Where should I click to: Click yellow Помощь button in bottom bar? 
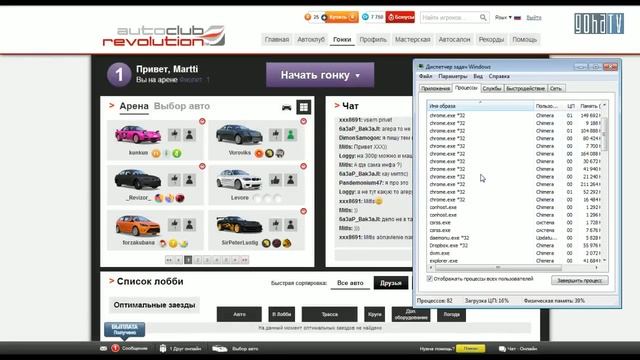(x=470, y=349)
